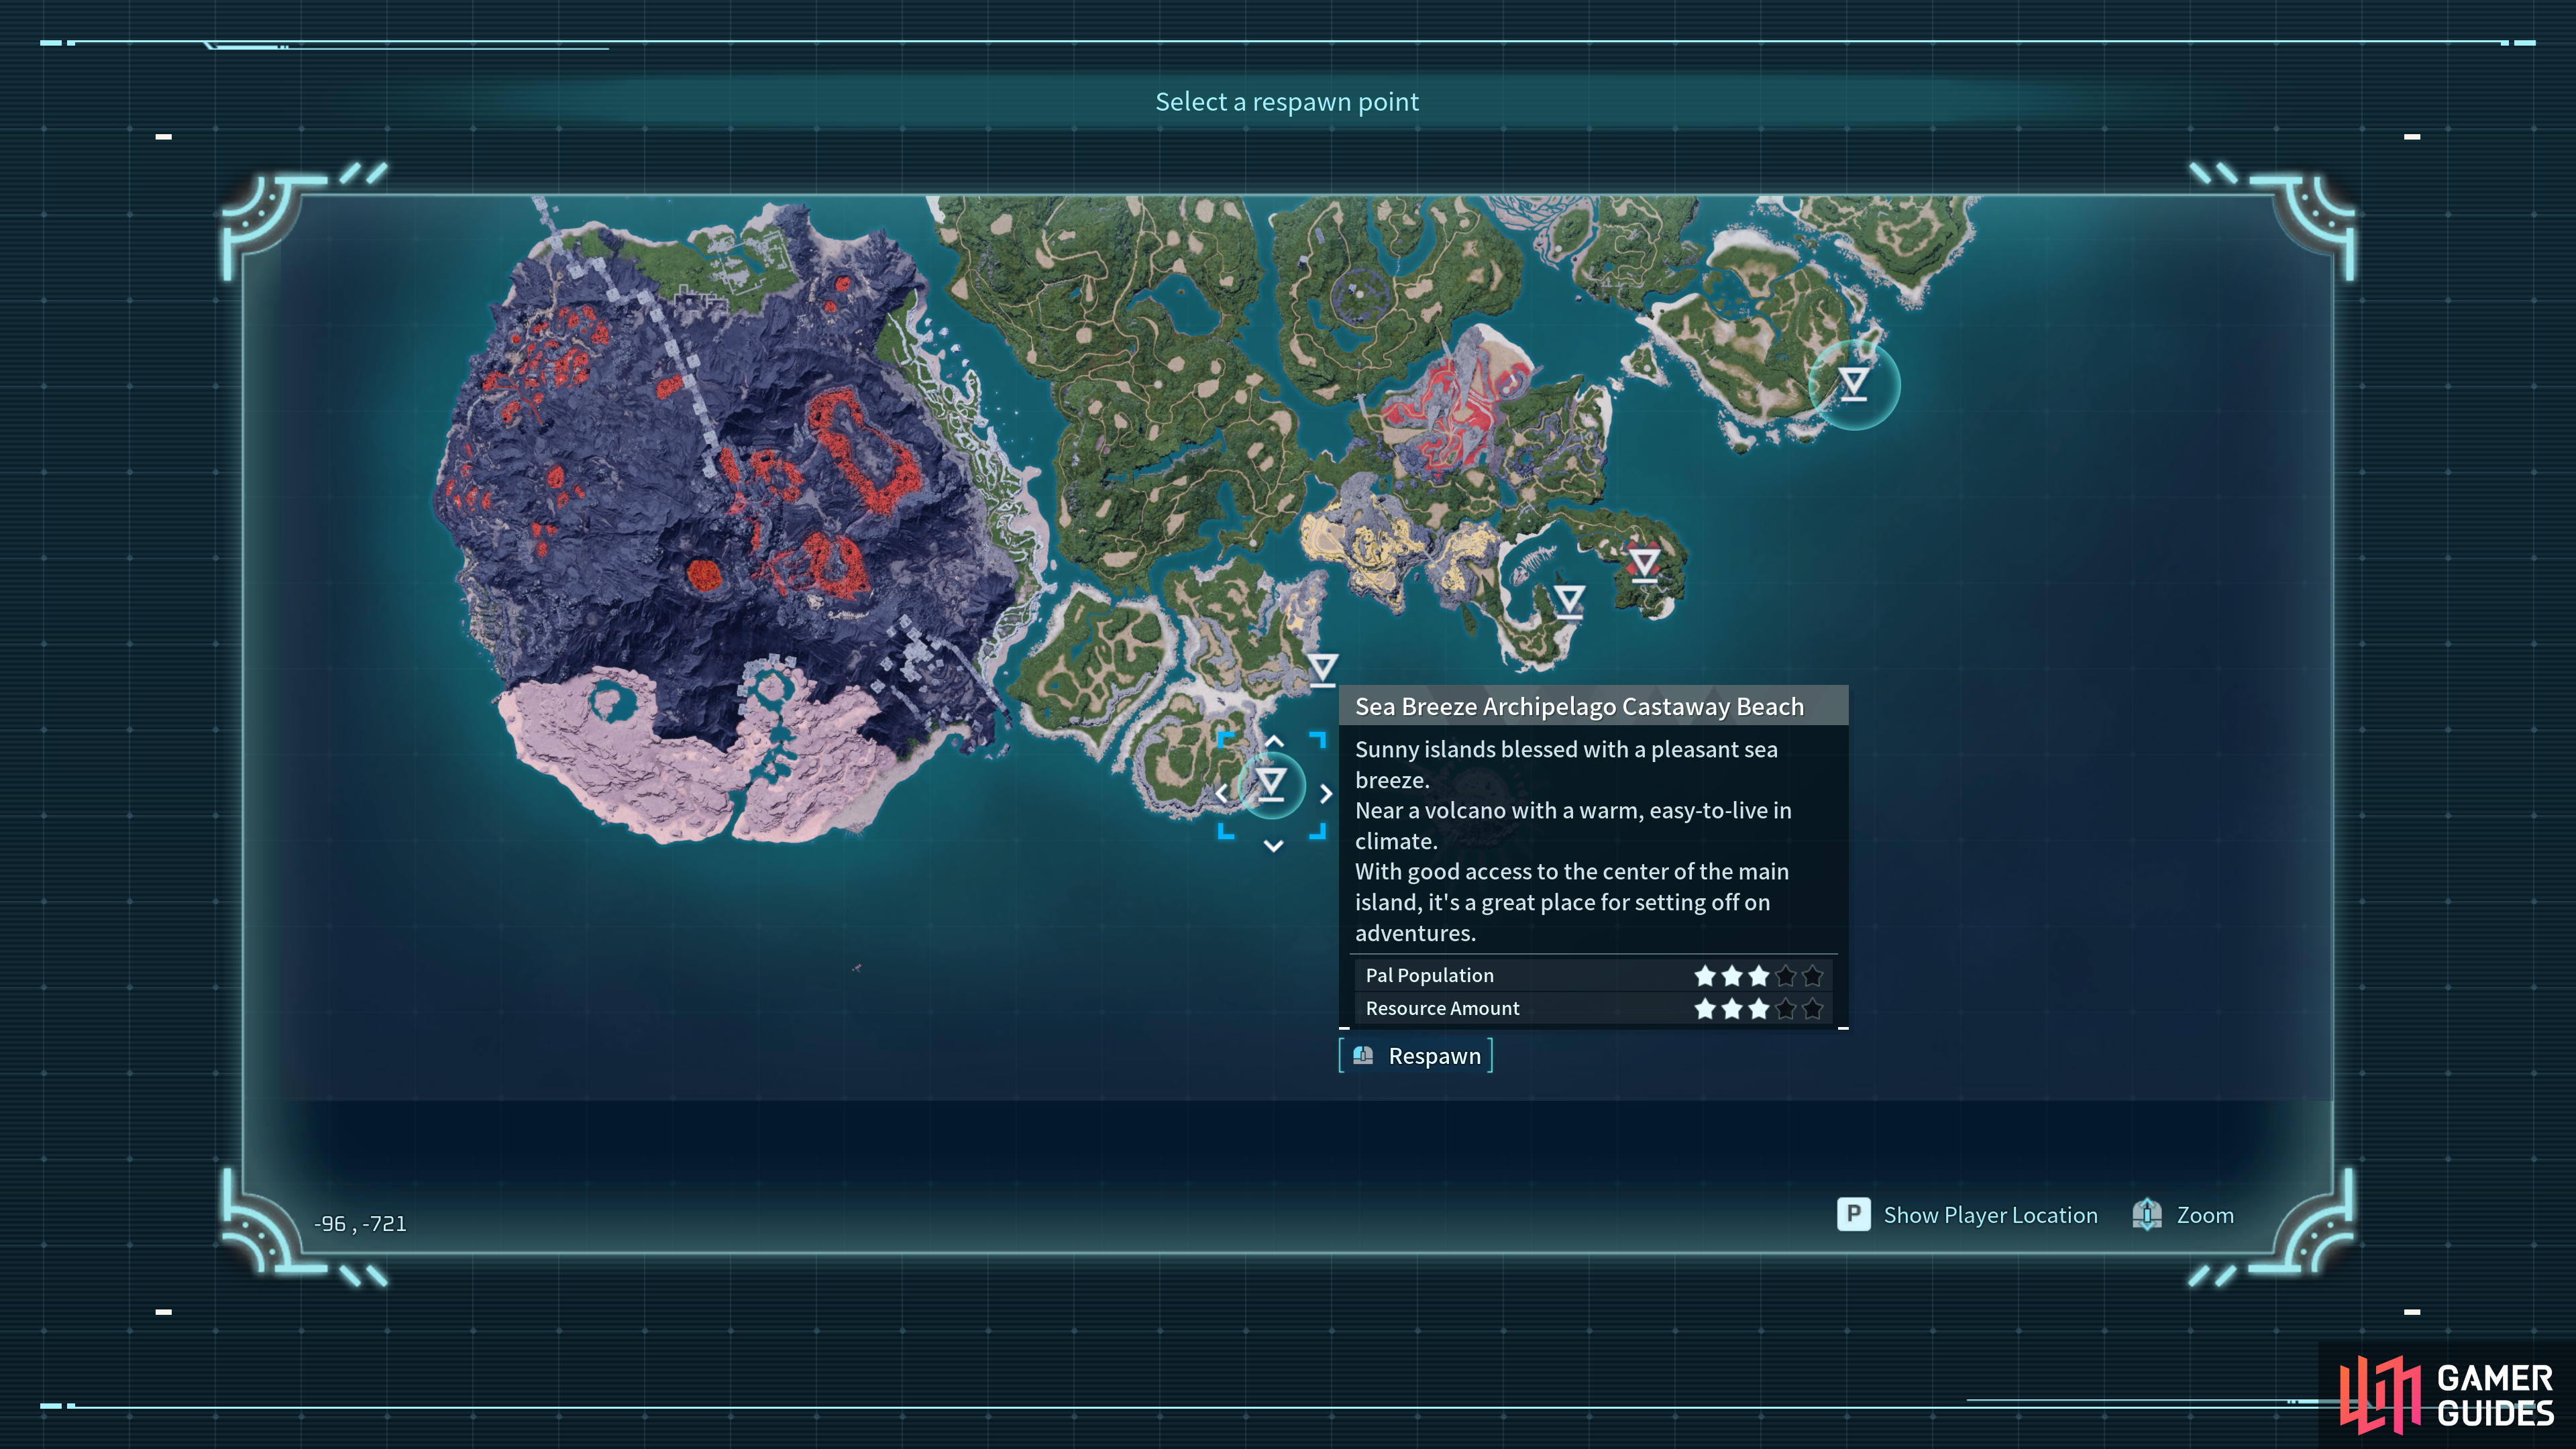Image resolution: width=2576 pixels, height=1449 pixels.
Task: Click the 'Near a volcano with a warm' description line
Action: pyautogui.click(x=1573, y=810)
